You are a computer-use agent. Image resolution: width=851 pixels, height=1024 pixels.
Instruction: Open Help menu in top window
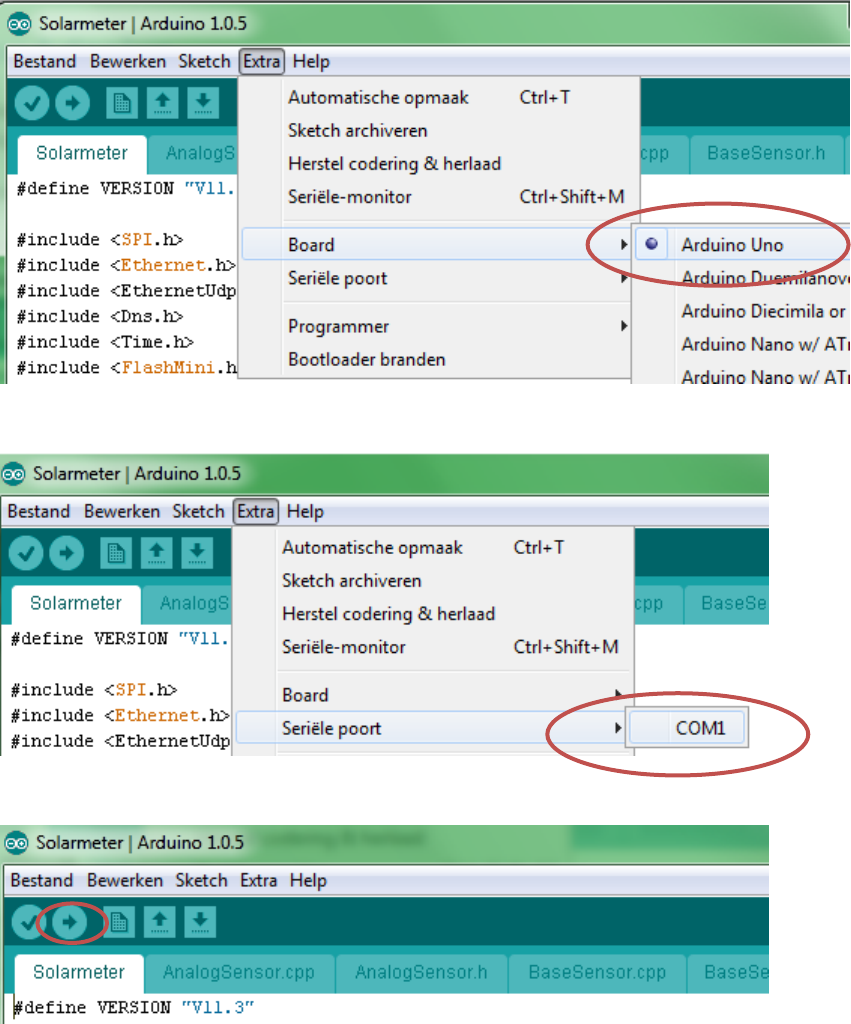click(x=311, y=61)
